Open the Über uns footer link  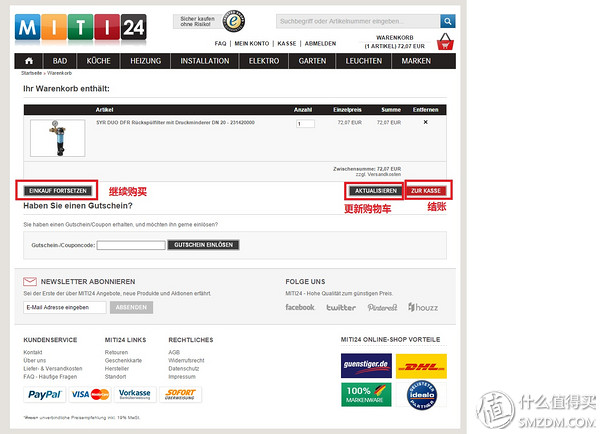click(34, 361)
